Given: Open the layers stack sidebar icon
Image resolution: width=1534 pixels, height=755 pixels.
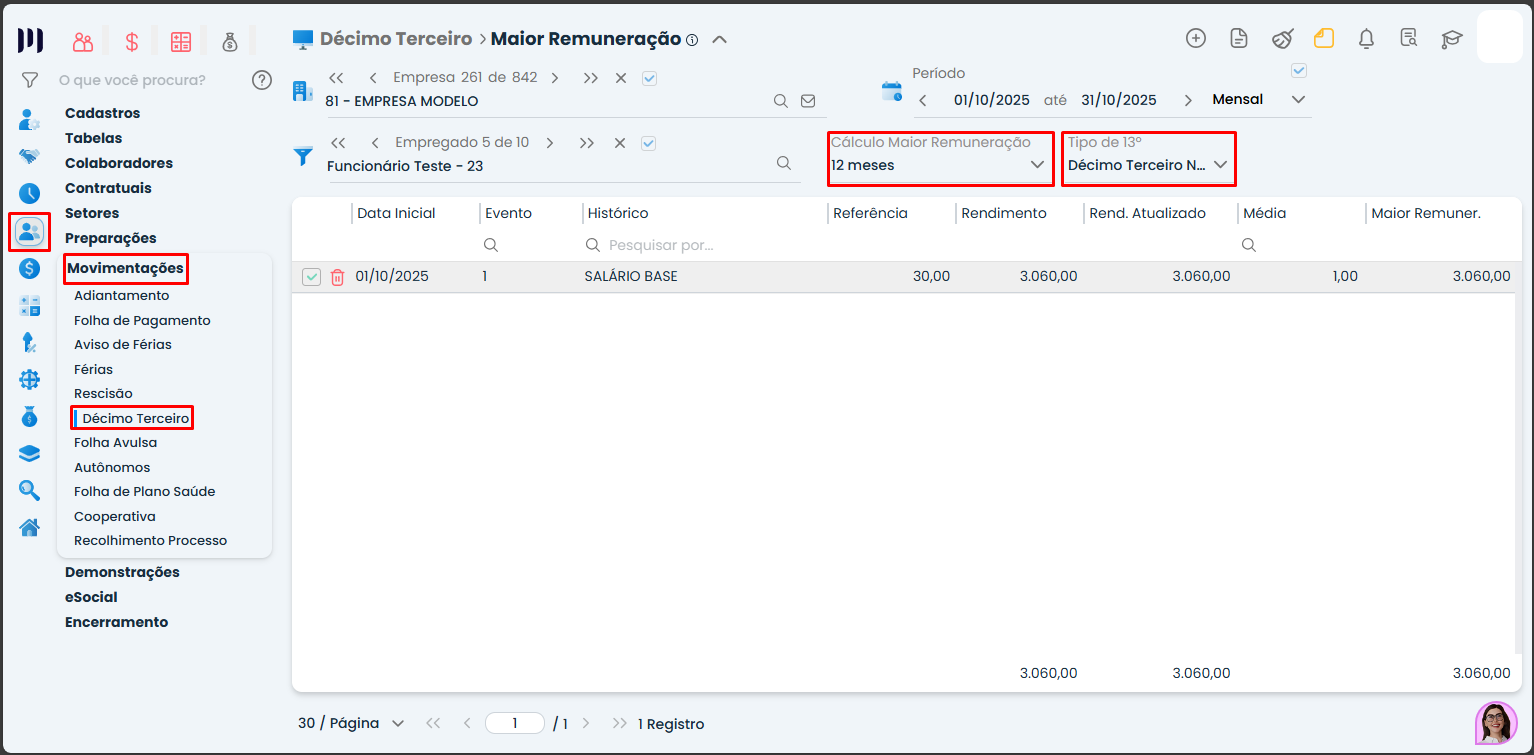Looking at the screenshot, I should click(30, 454).
